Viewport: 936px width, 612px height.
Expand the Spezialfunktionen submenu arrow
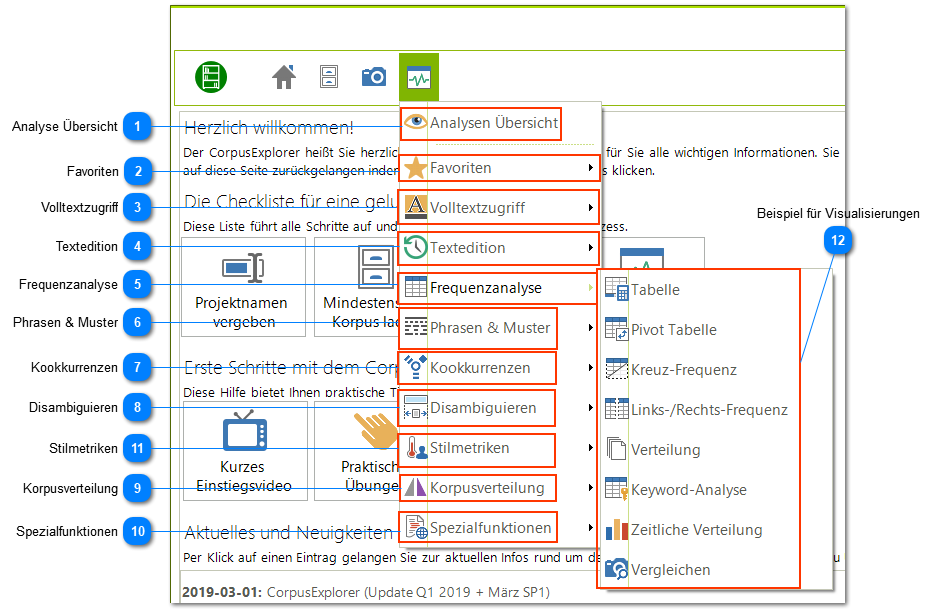(590, 527)
